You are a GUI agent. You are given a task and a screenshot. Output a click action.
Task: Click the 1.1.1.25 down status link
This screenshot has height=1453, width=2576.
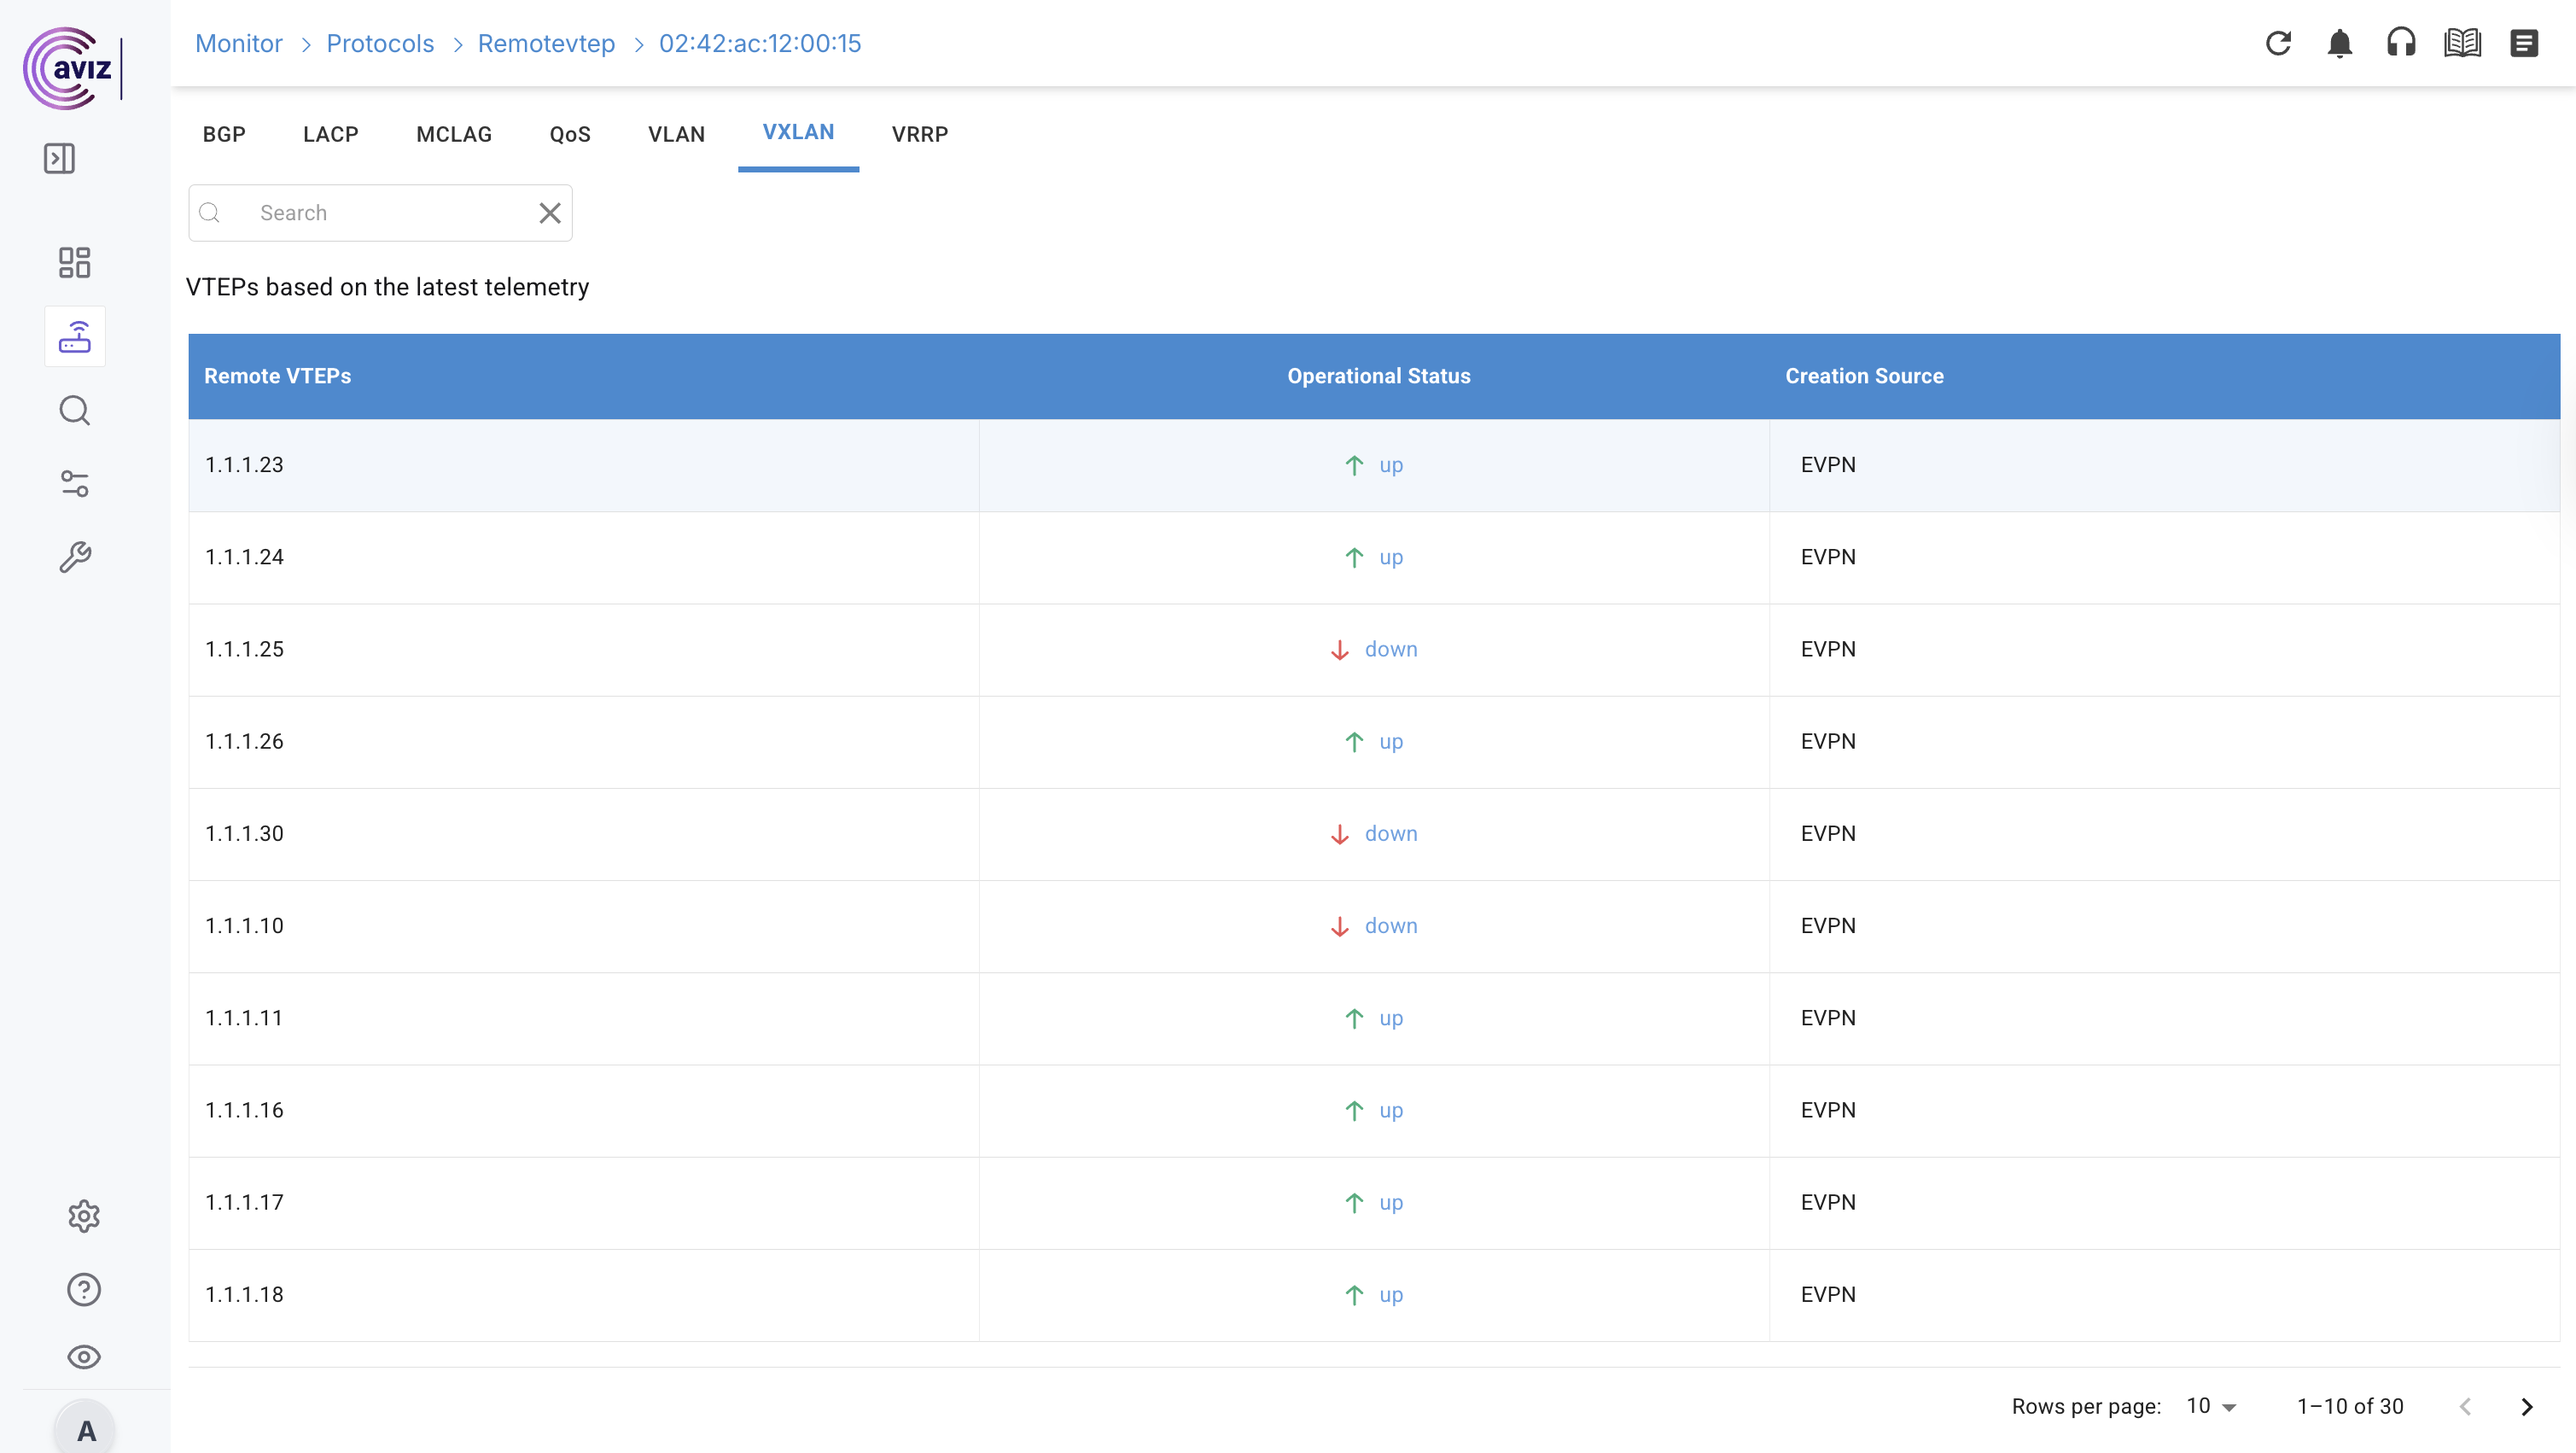pos(1390,649)
